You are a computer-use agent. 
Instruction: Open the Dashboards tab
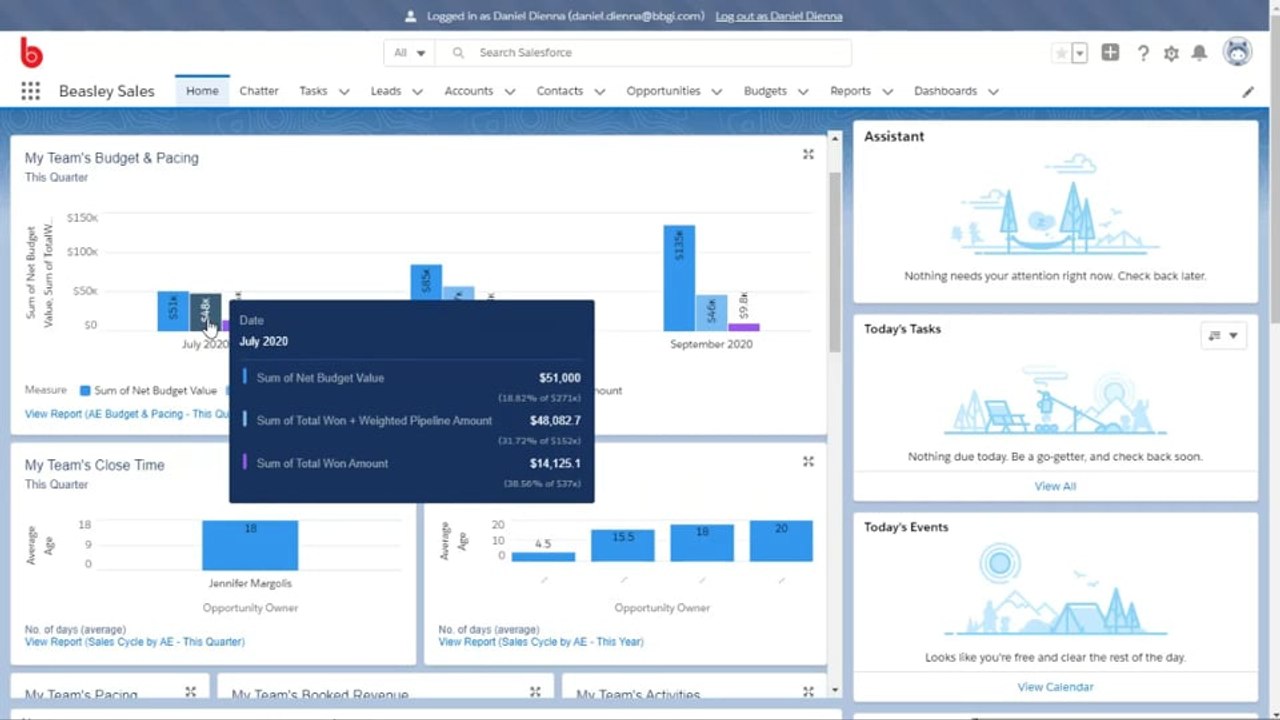point(945,91)
